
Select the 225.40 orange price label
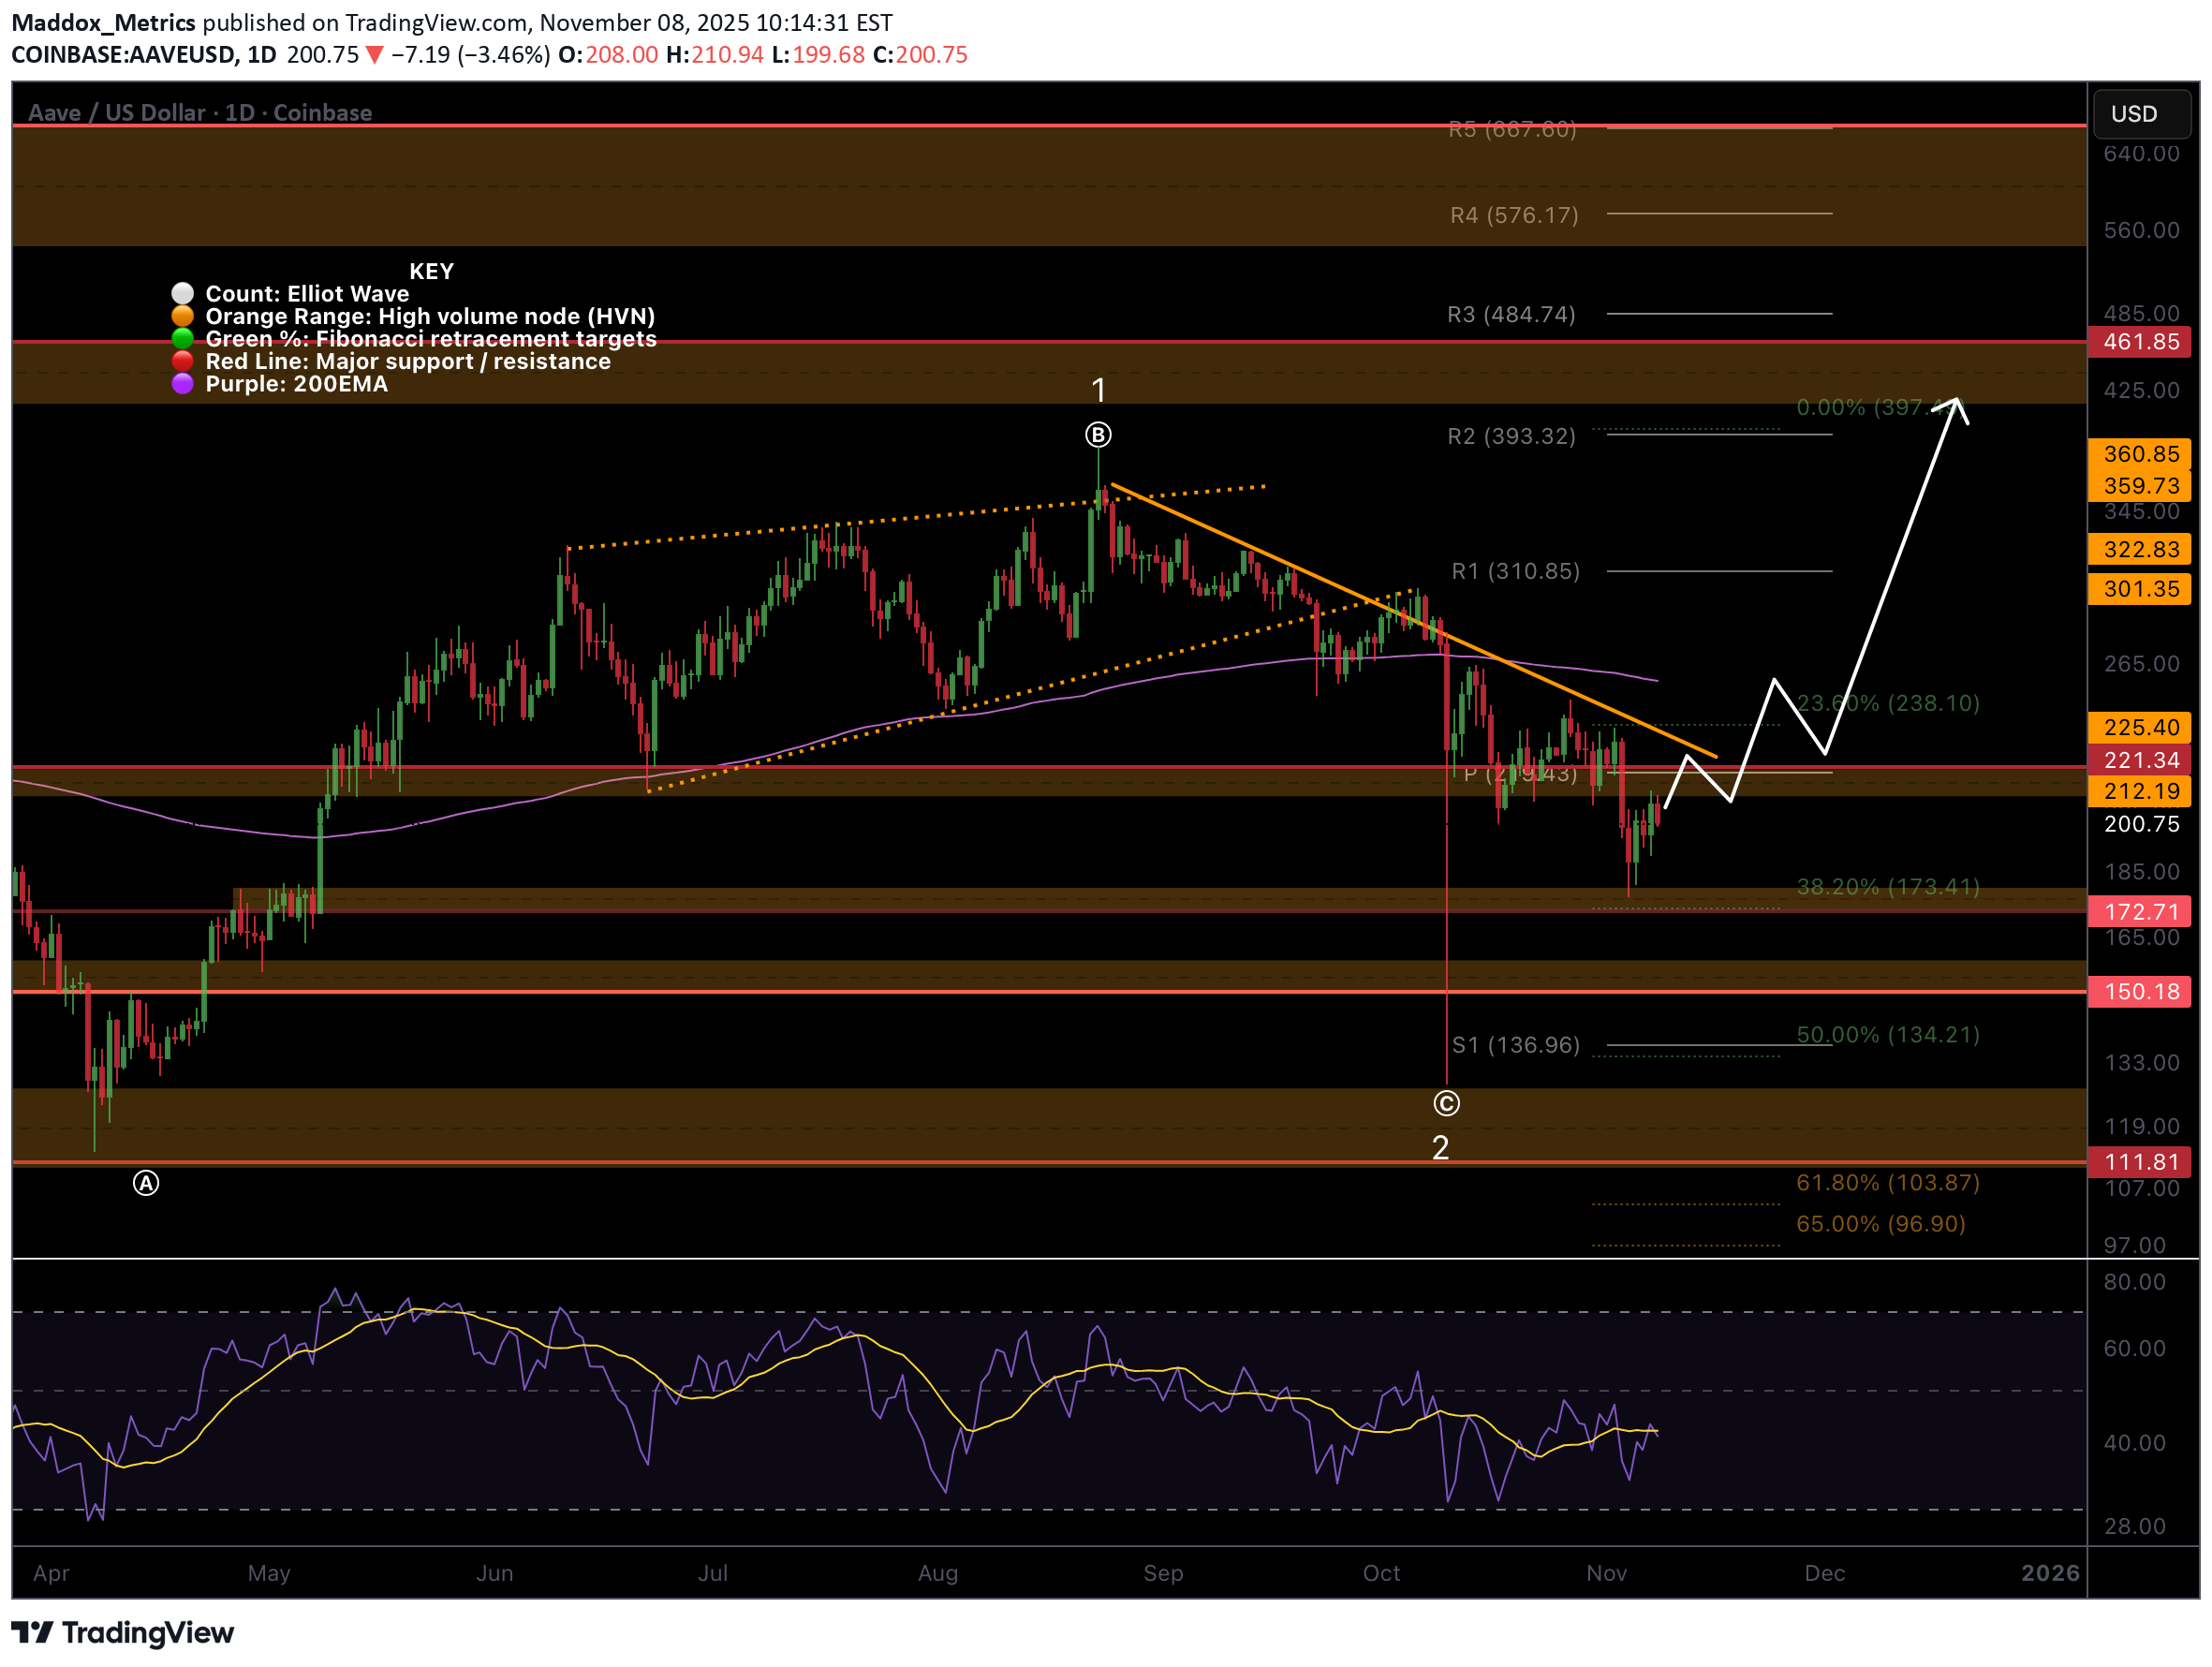[x=2140, y=728]
